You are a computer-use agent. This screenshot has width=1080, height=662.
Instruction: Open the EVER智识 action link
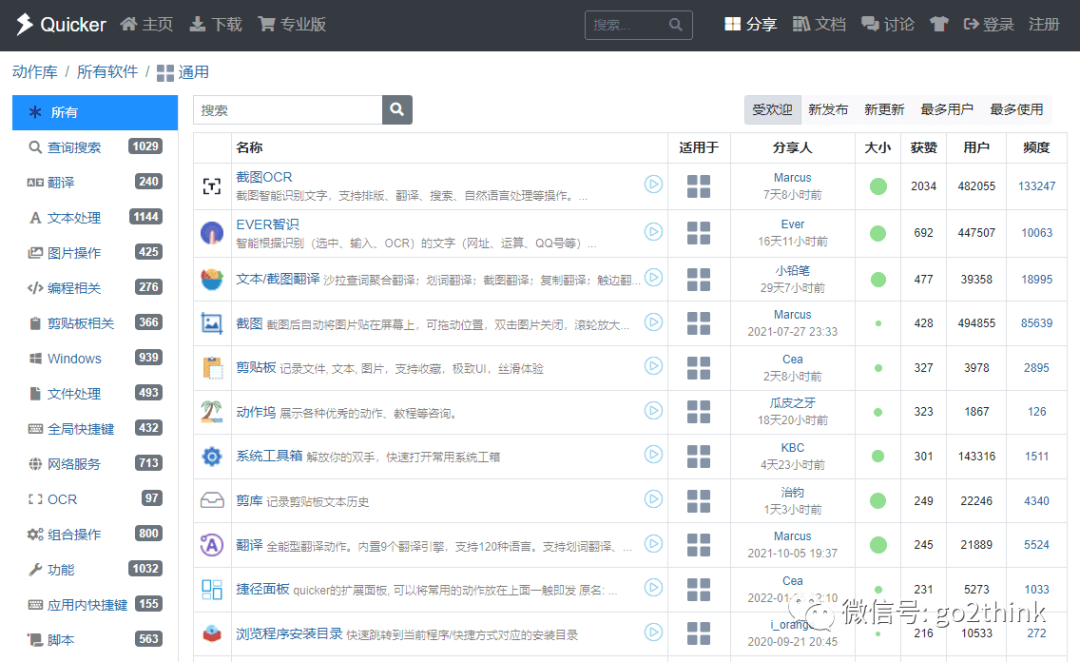point(267,225)
